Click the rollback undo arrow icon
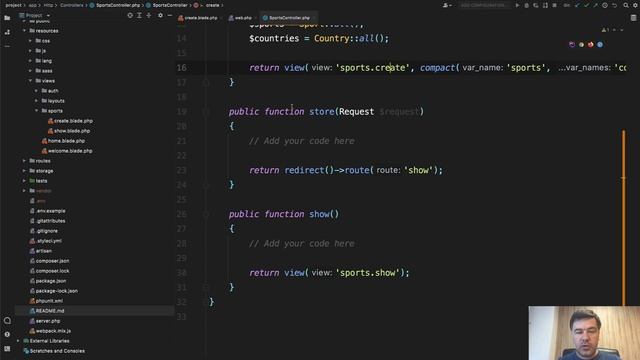This screenshot has height=360, width=640. coord(614,5)
